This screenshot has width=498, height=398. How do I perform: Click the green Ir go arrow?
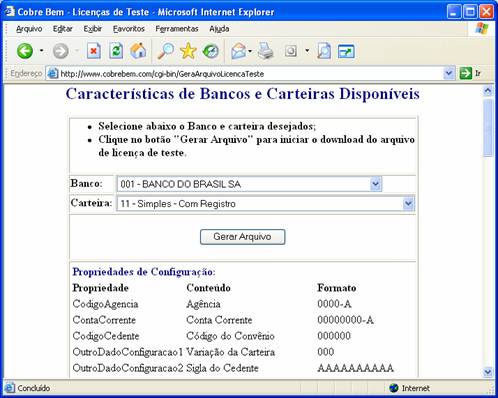tap(466, 73)
